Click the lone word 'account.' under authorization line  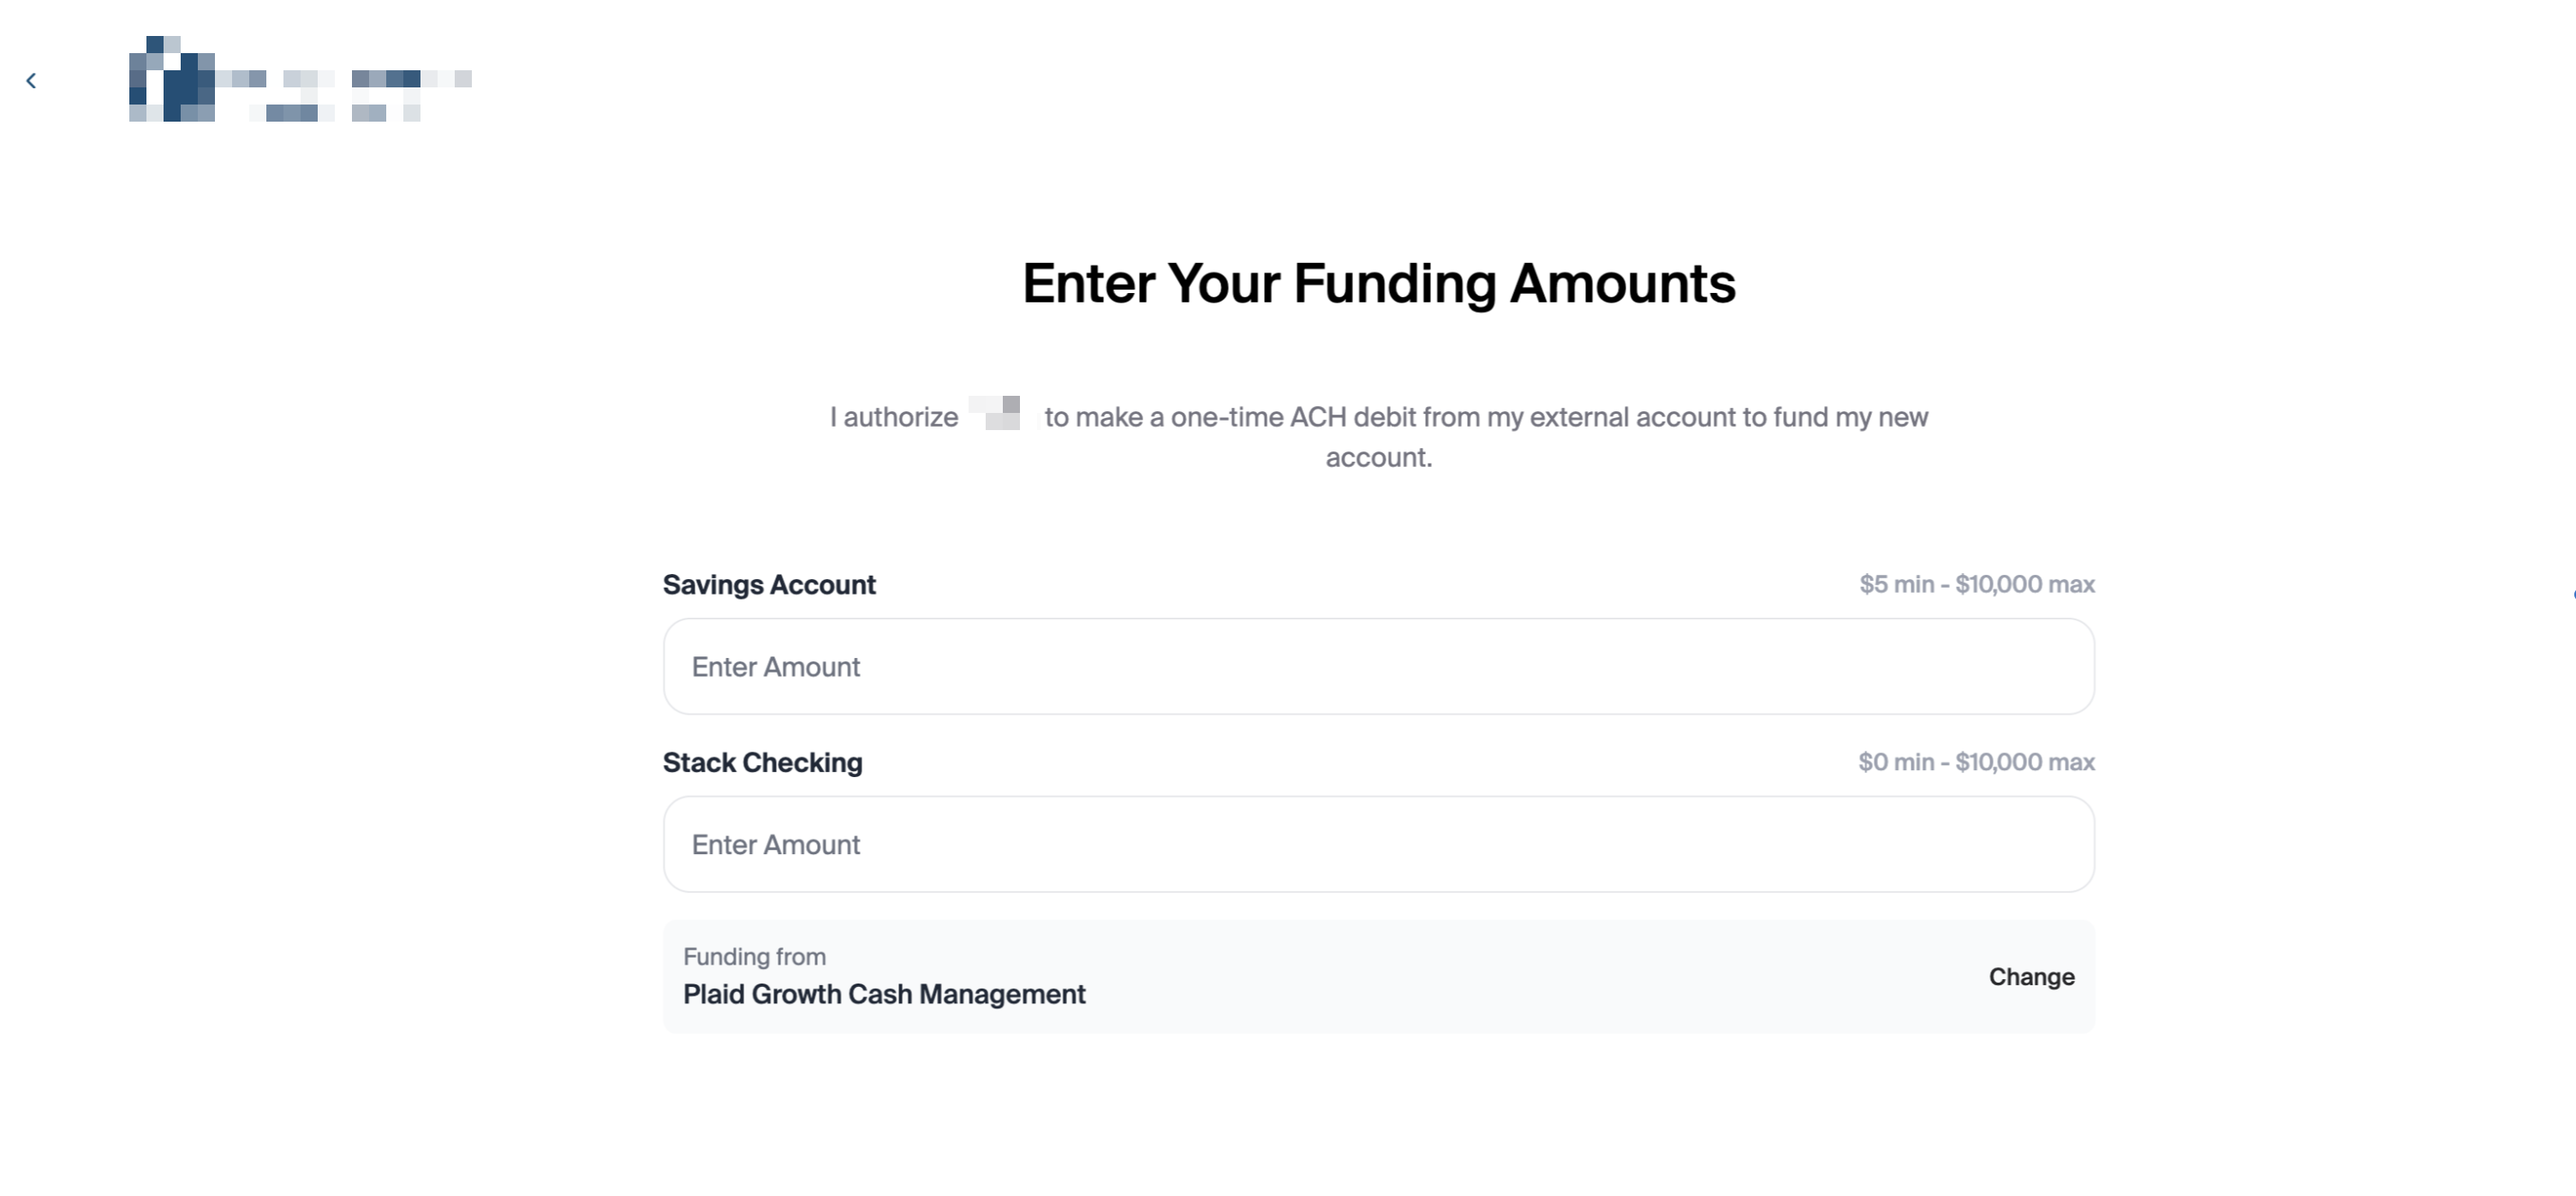1378,458
